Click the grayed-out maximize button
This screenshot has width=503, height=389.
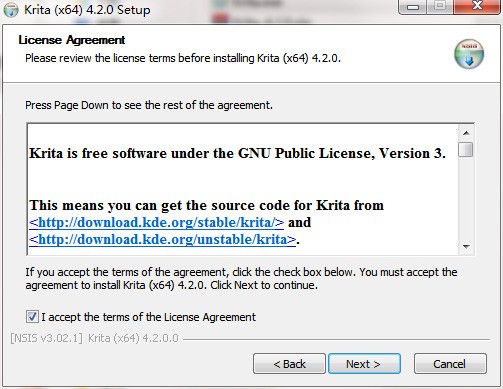coord(440,7)
